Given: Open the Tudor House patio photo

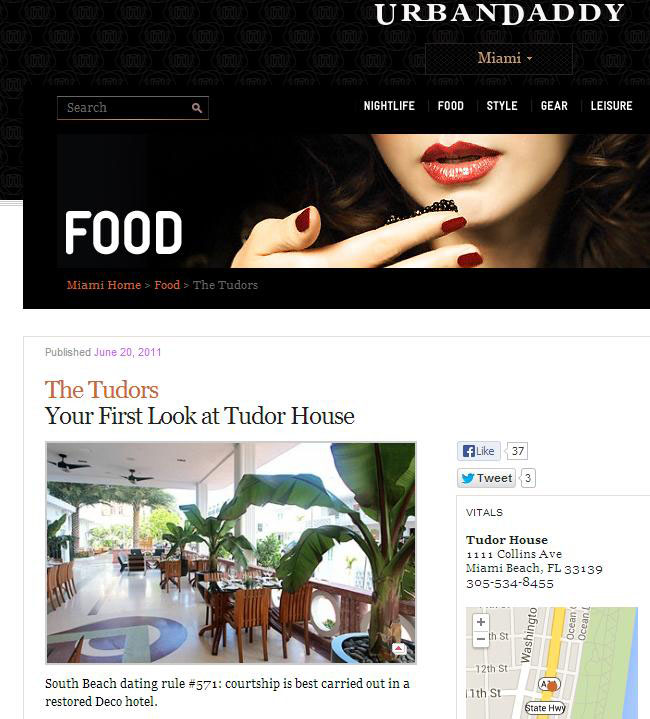Looking at the screenshot, I should click(231, 553).
